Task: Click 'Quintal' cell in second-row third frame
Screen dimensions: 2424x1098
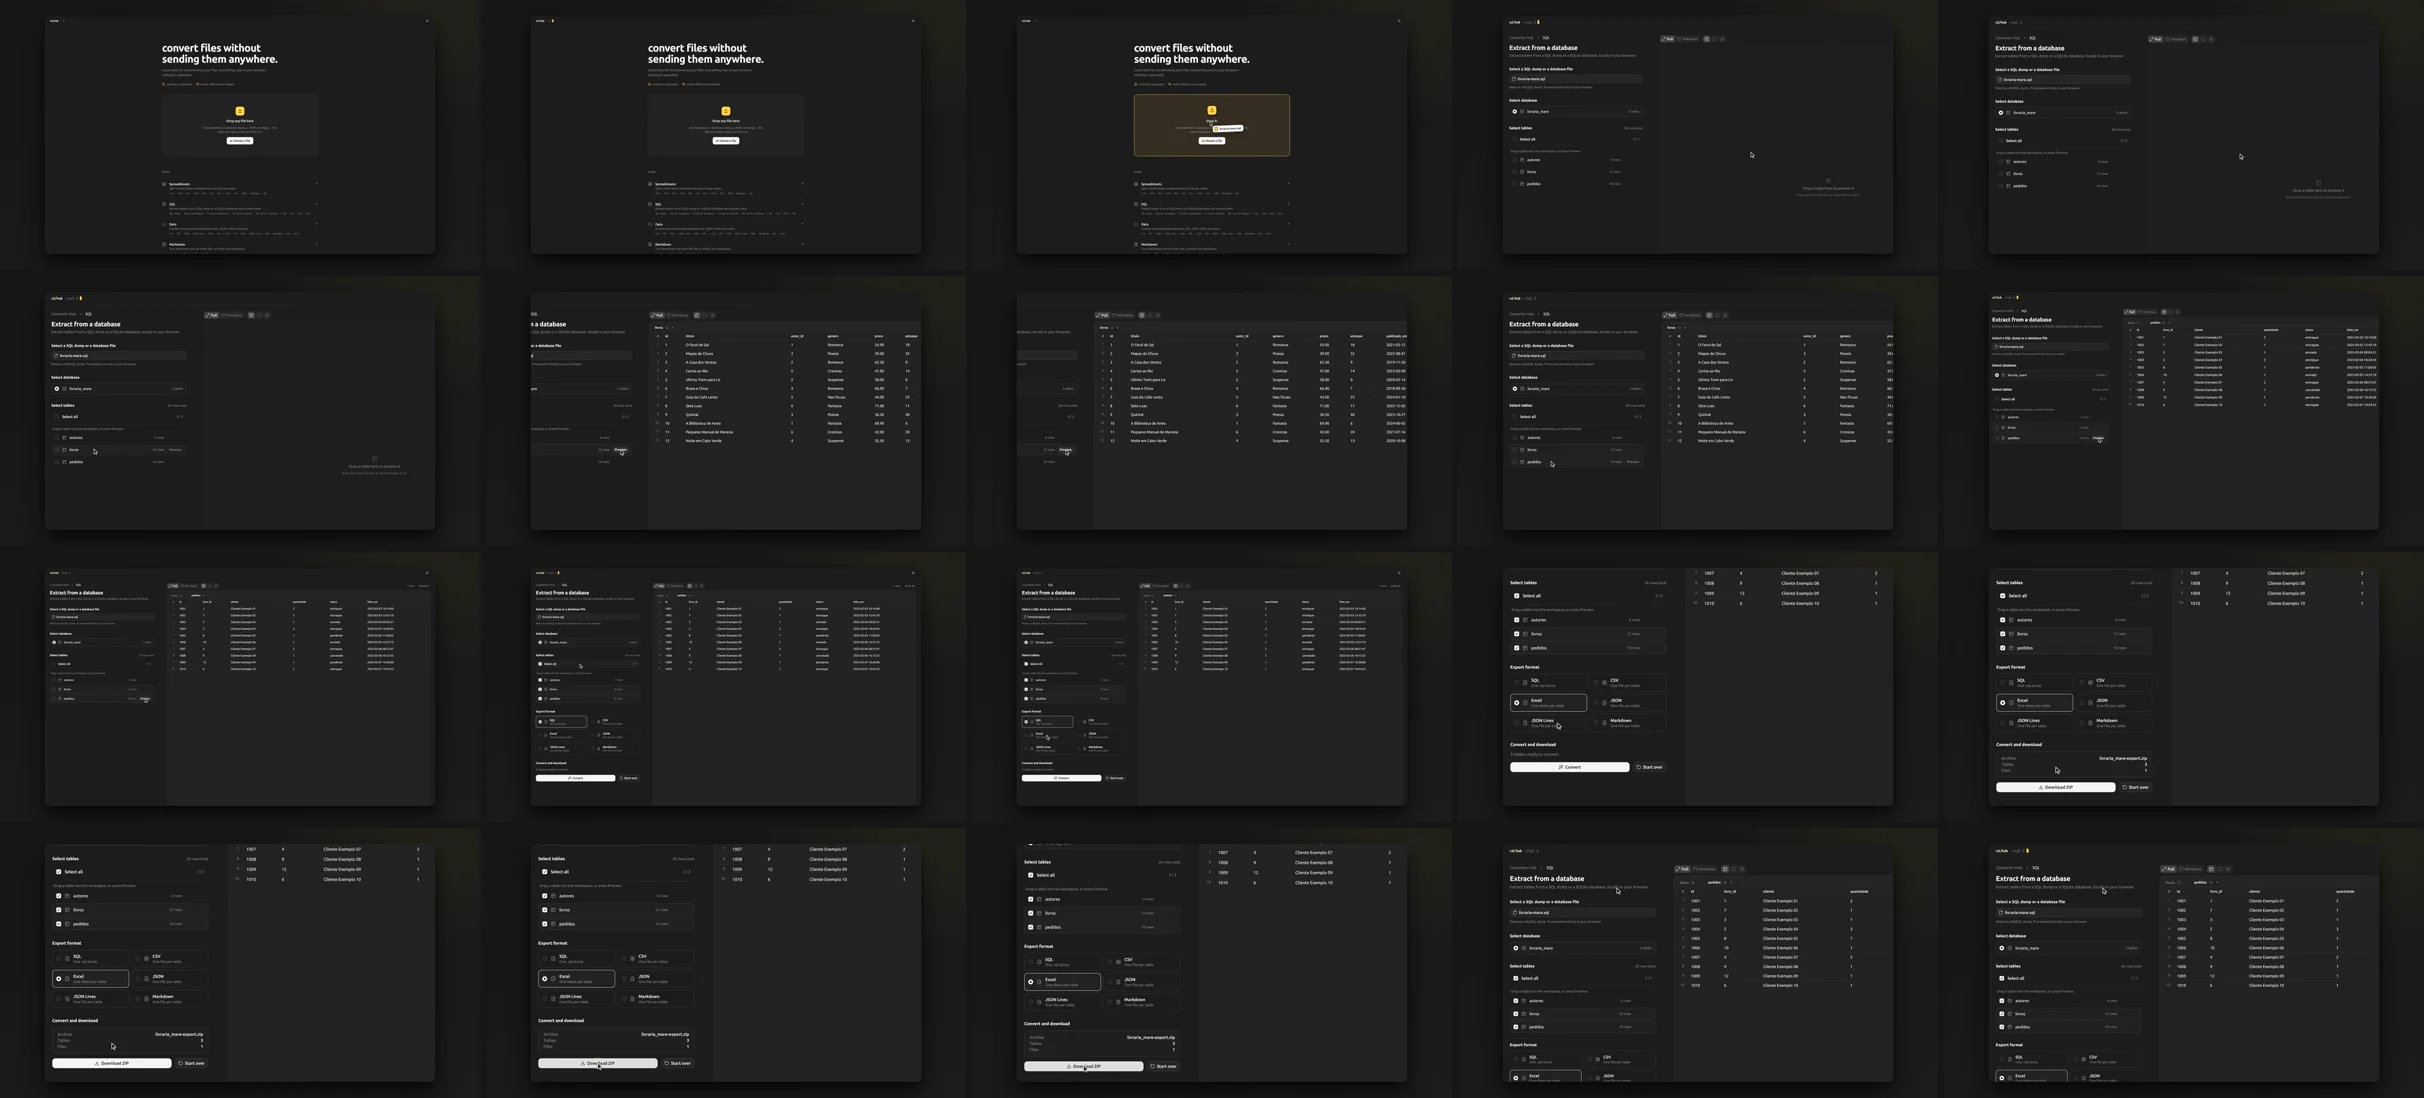Action: click(1139, 415)
